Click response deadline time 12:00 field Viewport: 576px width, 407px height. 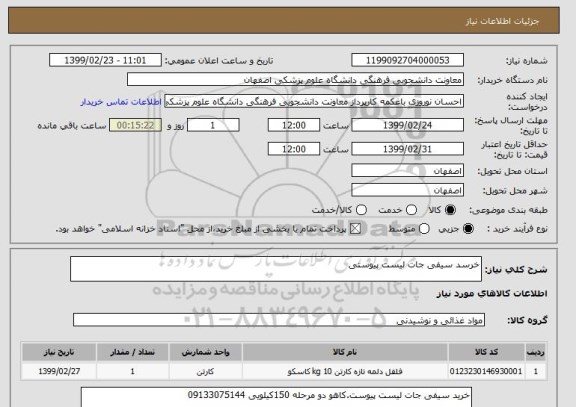click(294, 125)
